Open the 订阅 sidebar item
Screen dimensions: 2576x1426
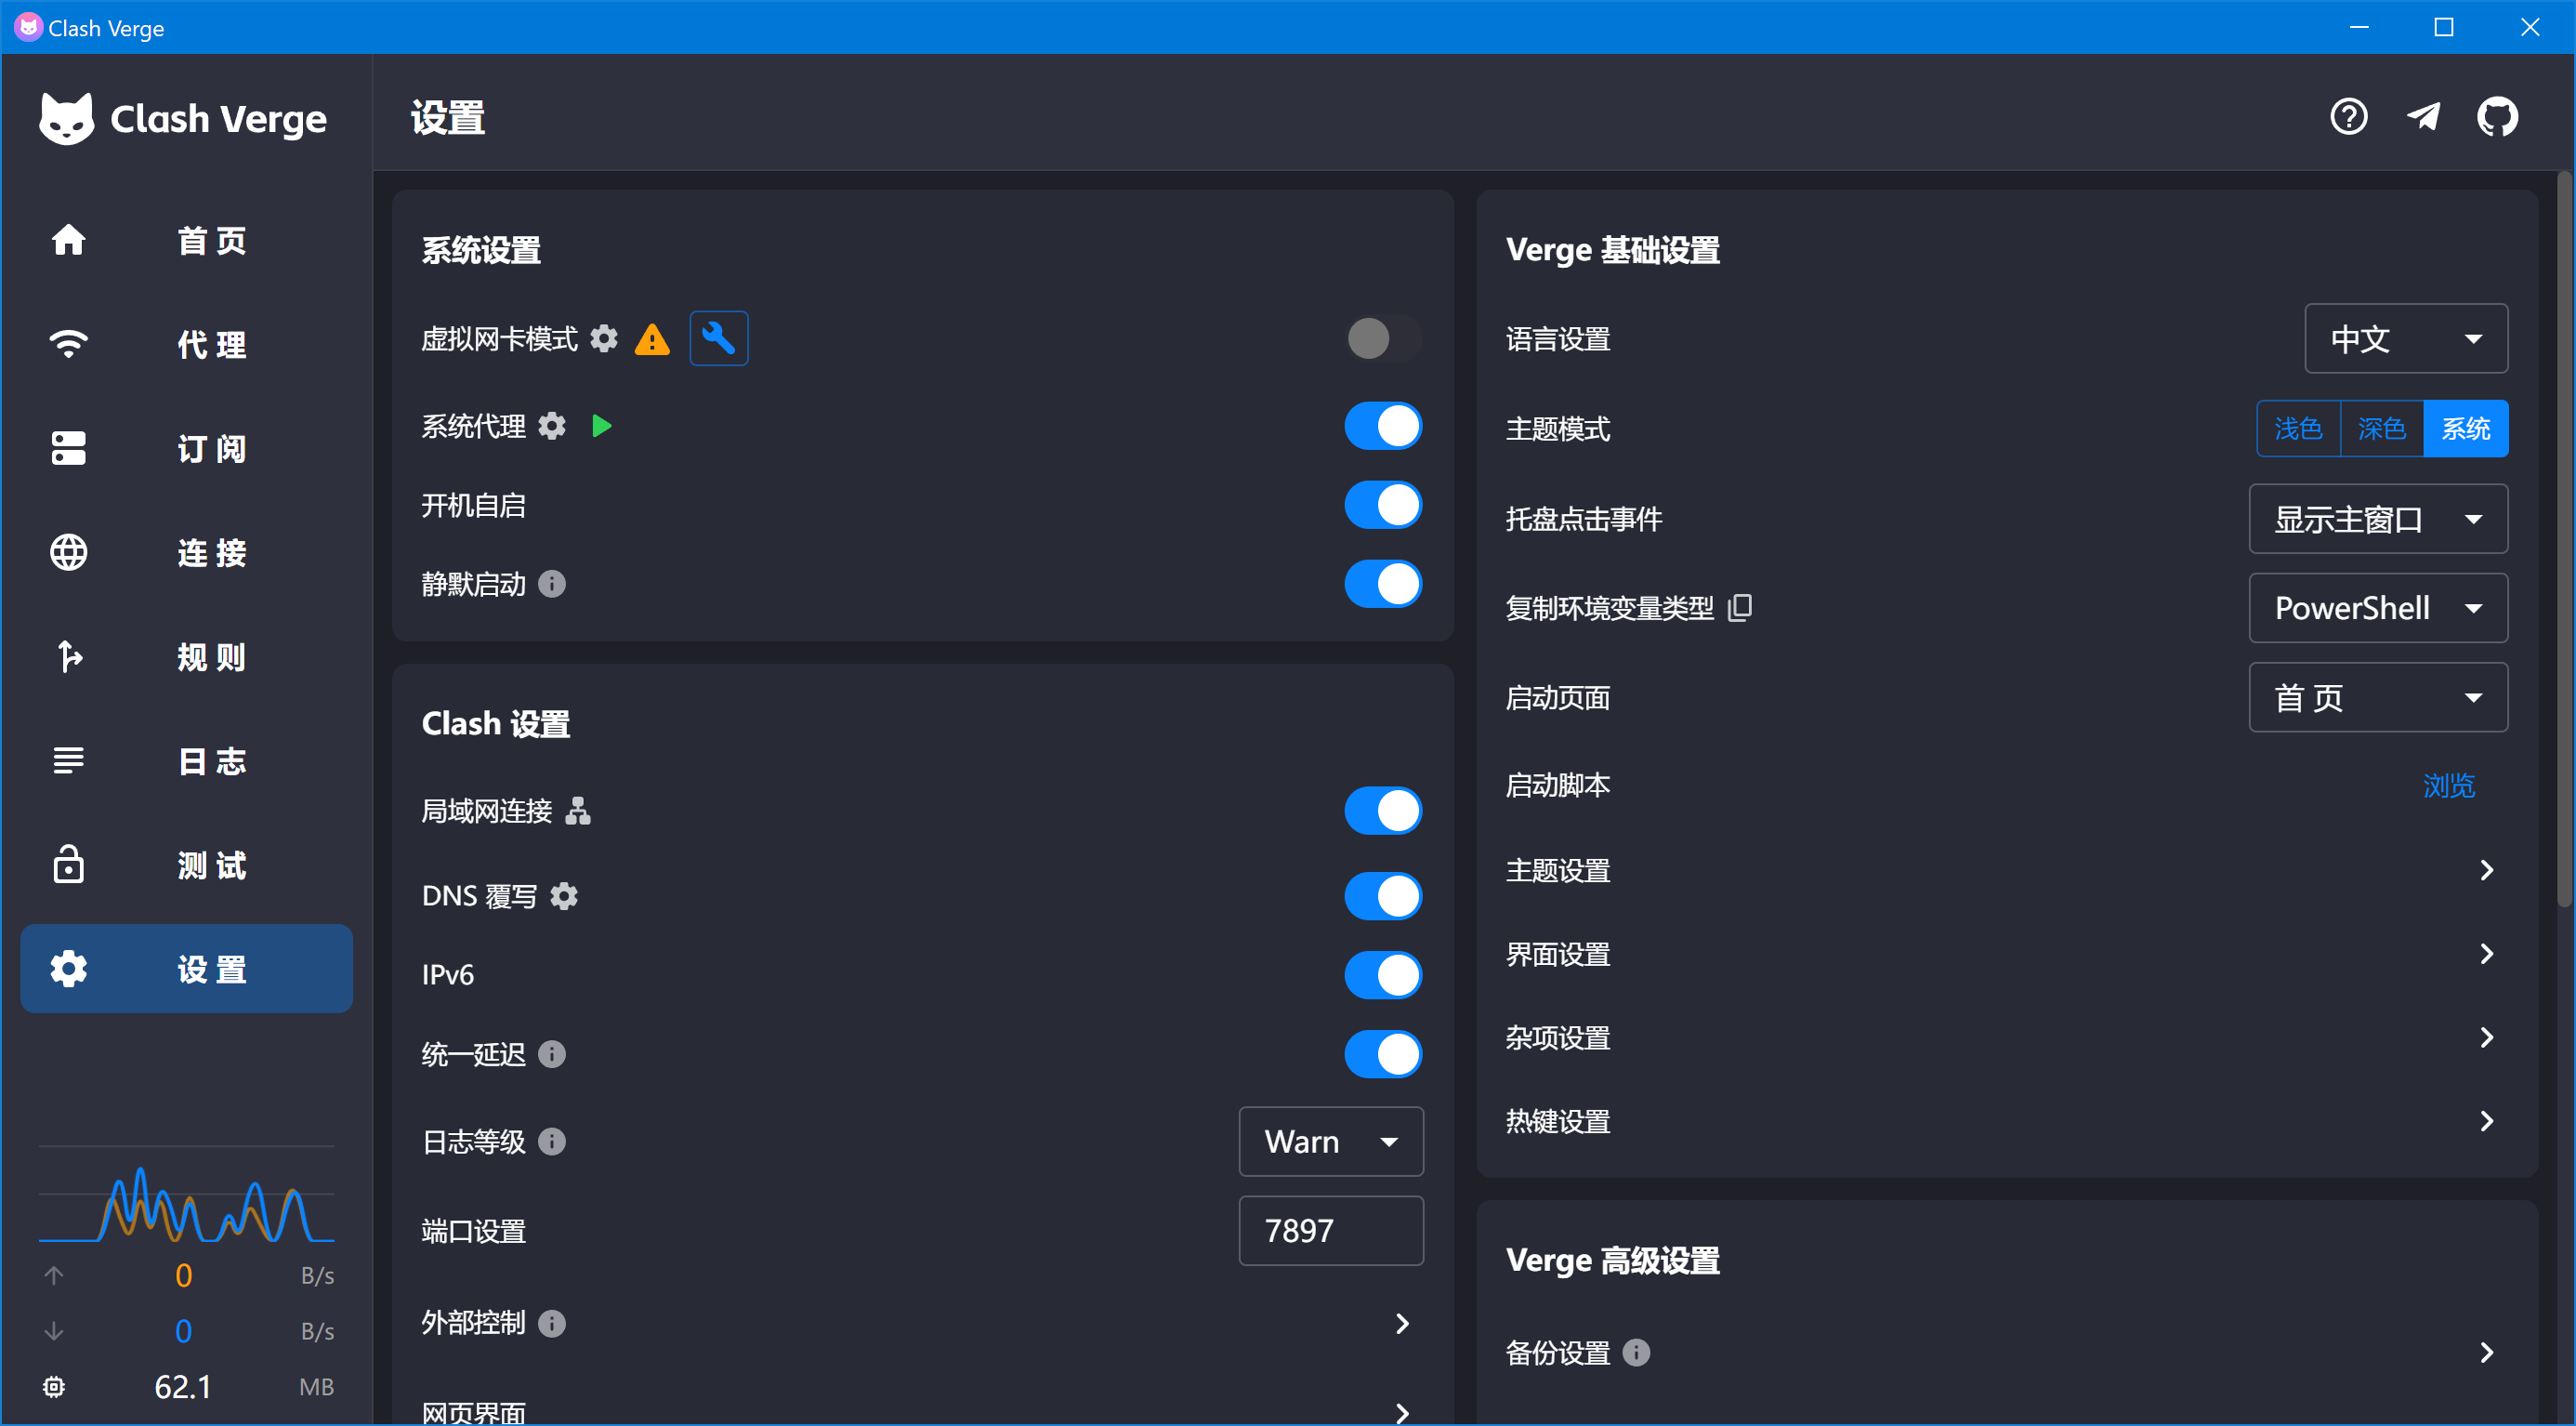click(186, 449)
